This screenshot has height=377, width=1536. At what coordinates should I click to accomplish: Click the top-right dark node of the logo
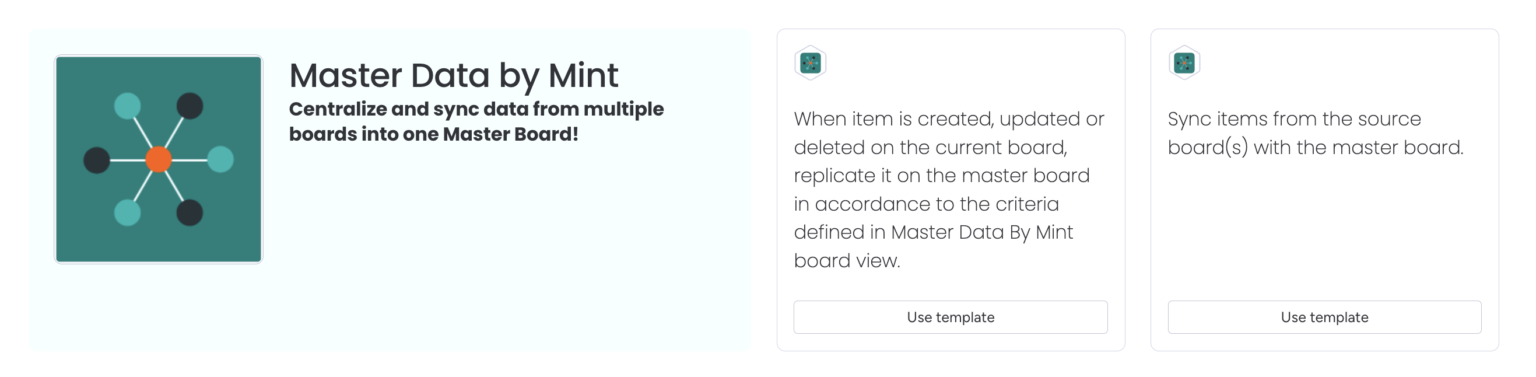(x=190, y=105)
